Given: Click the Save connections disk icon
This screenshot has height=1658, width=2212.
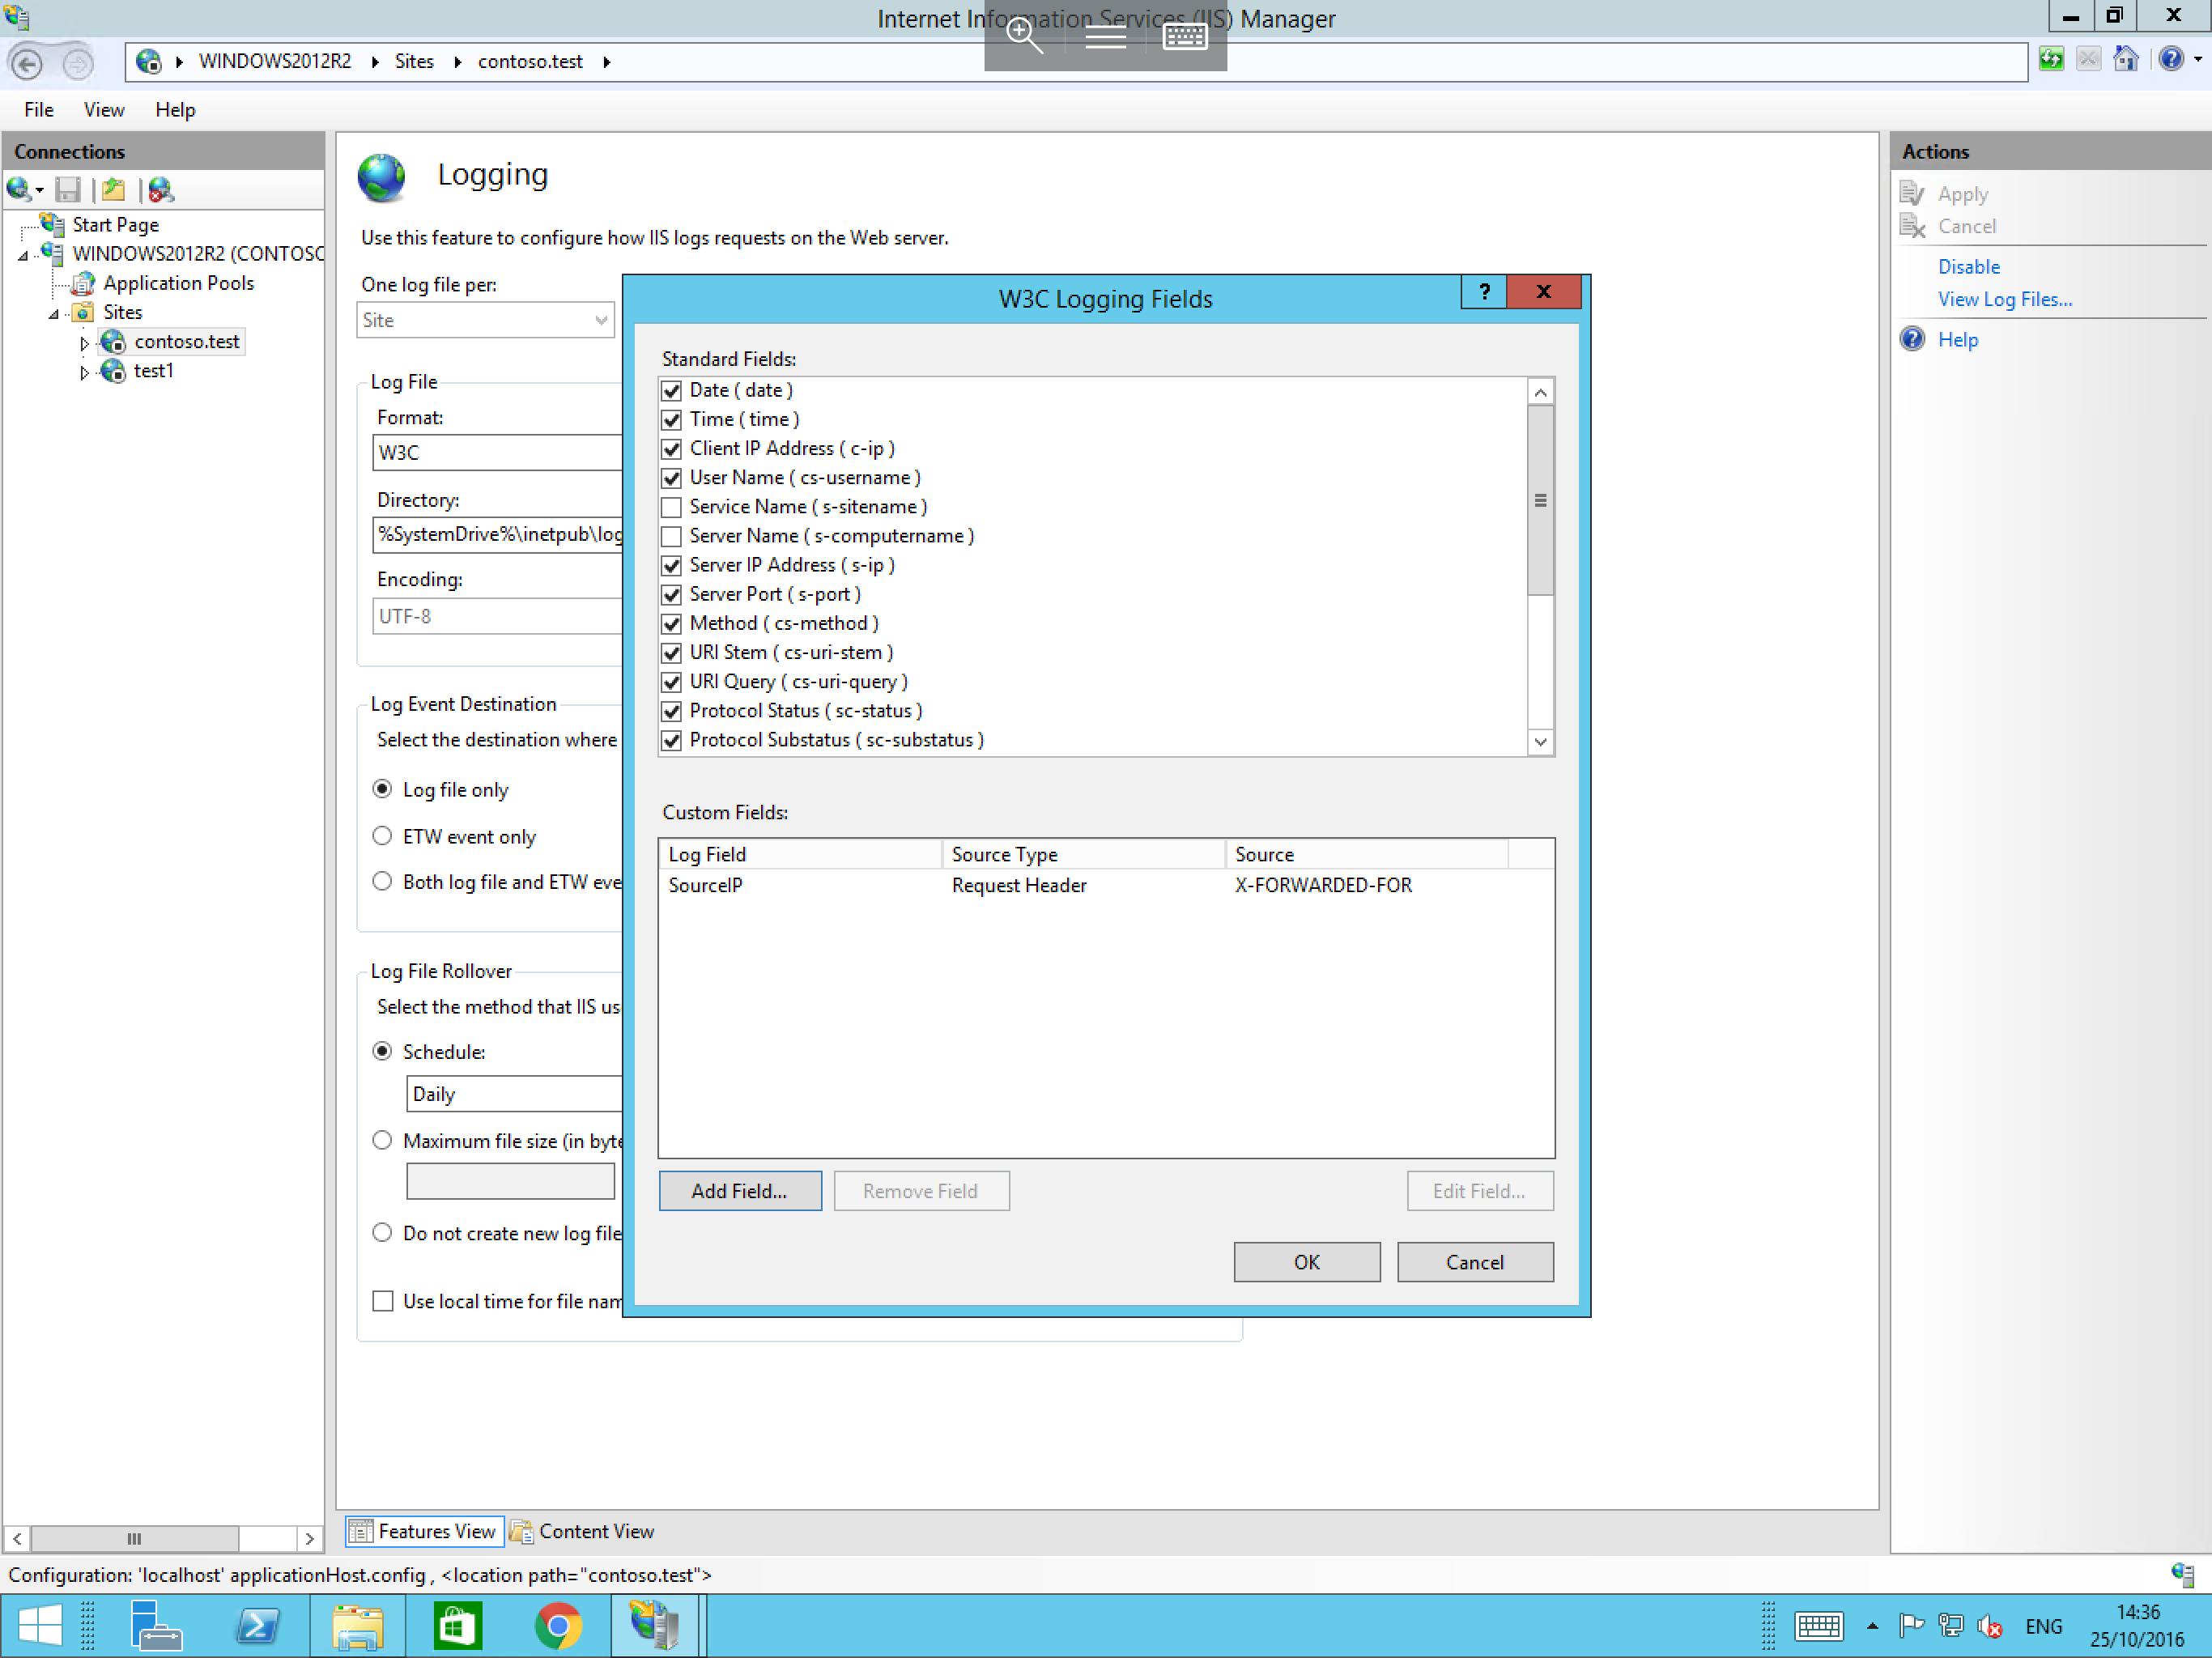Looking at the screenshot, I should pos(67,189).
